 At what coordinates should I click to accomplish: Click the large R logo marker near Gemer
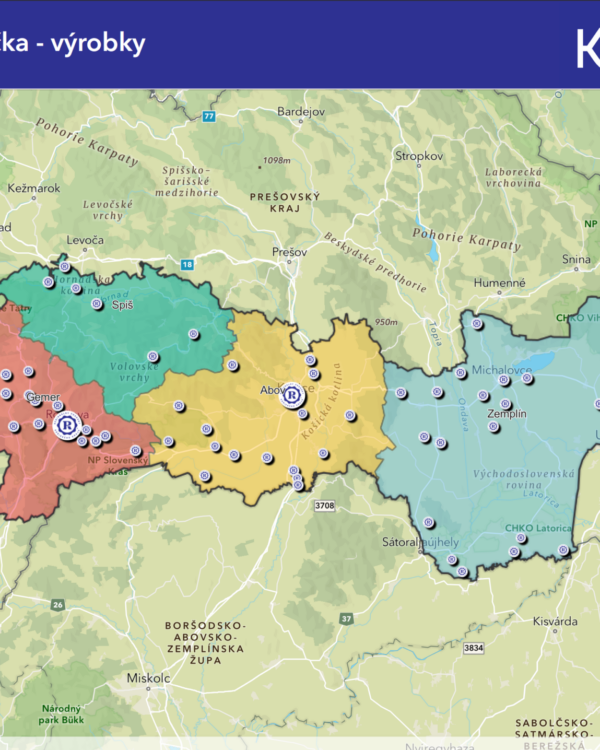pos(67,425)
